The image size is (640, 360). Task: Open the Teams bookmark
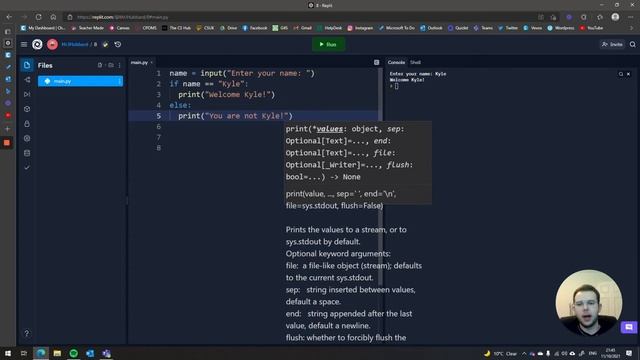click(483, 28)
